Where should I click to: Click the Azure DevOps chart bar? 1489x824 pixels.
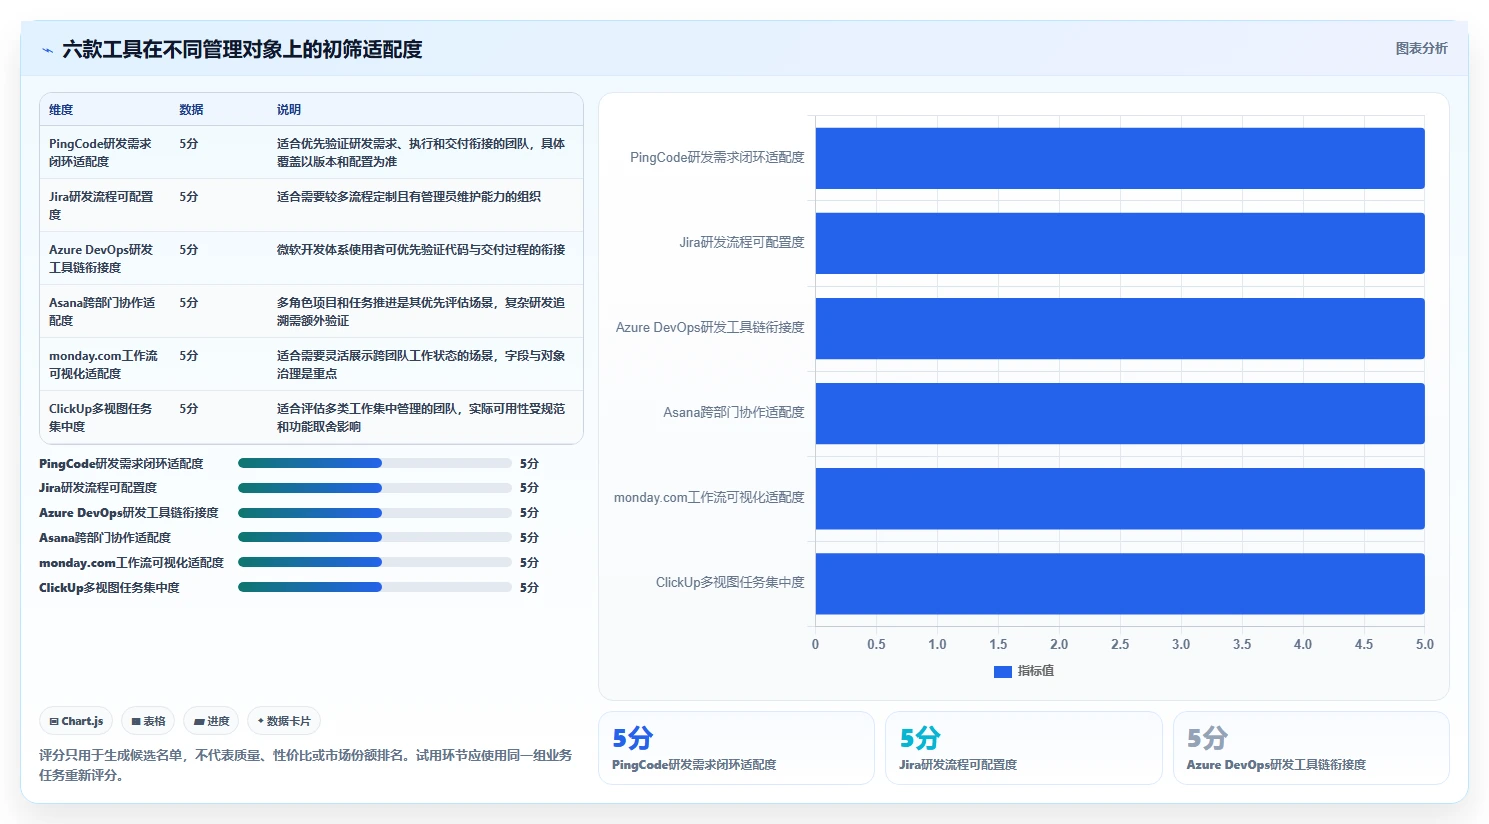tap(1120, 328)
